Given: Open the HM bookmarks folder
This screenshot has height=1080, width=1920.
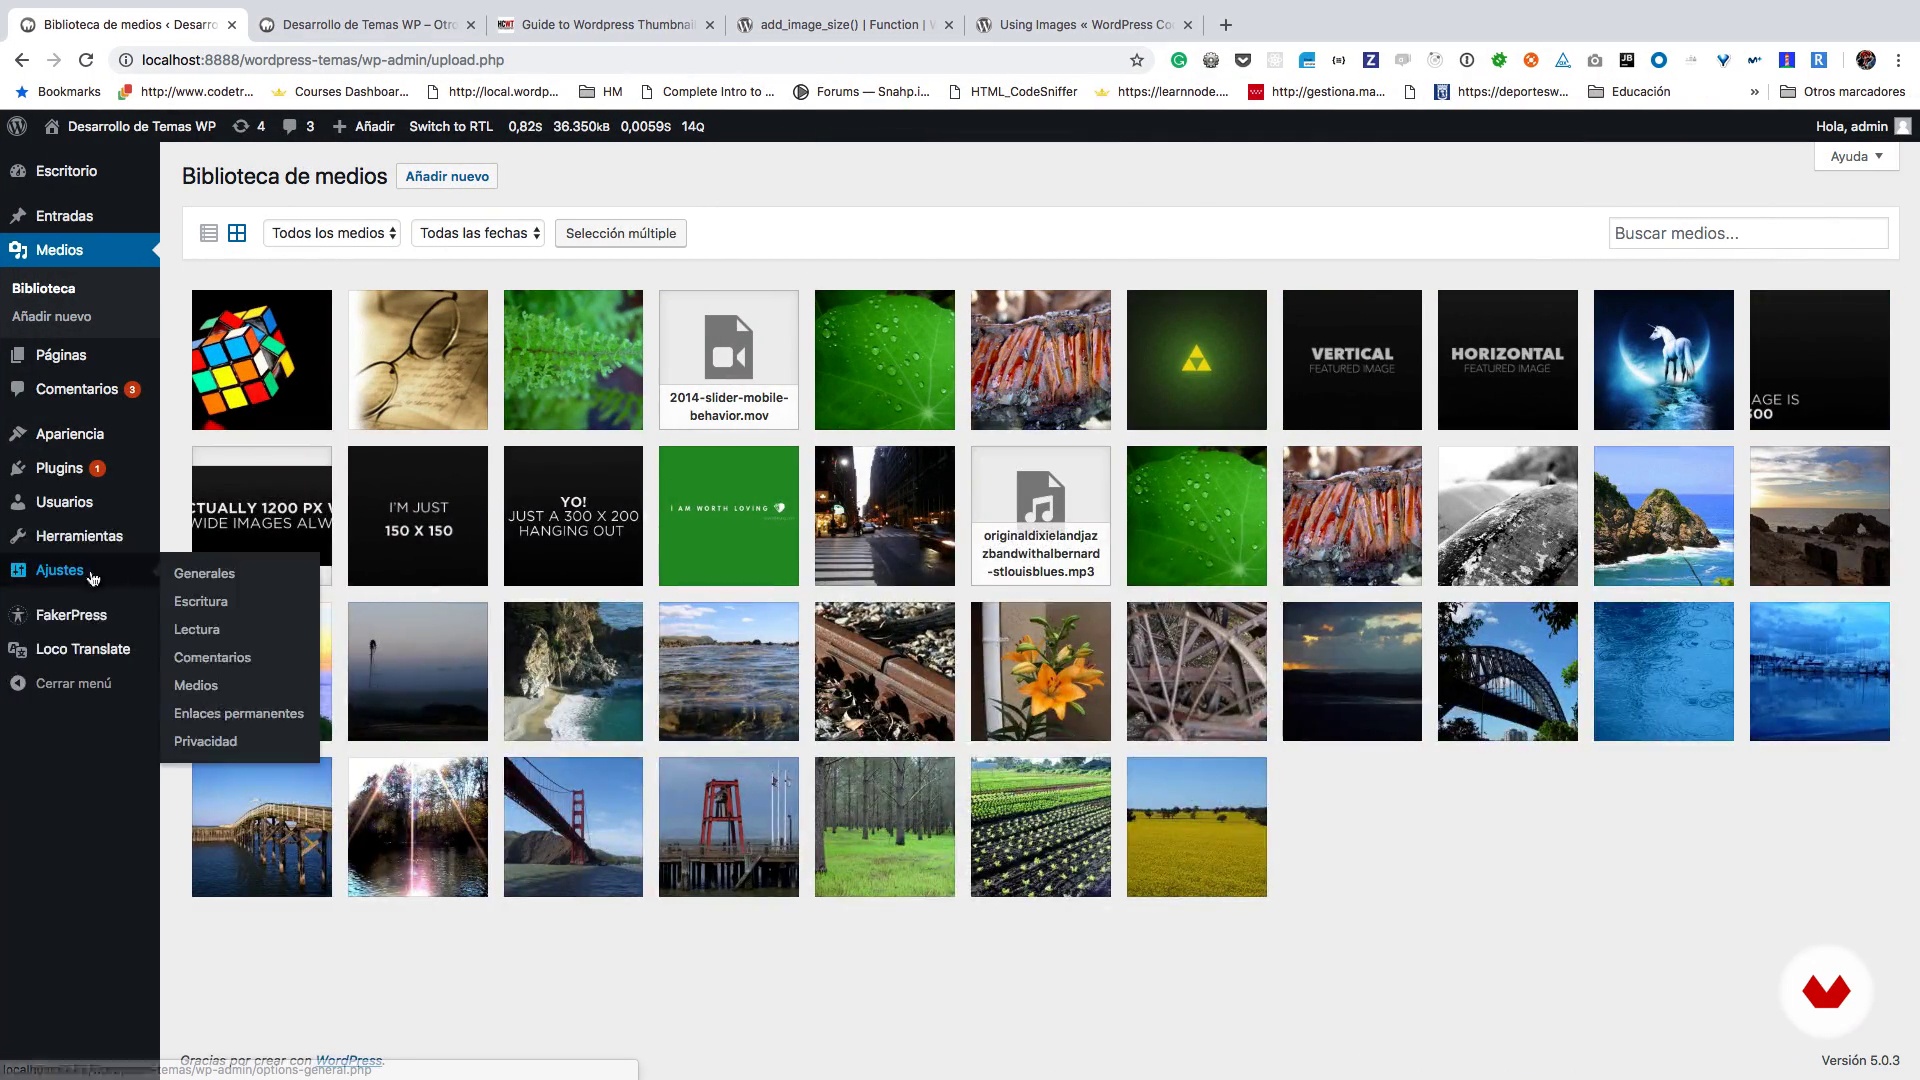Looking at the screenshot, I should point(601,92).
